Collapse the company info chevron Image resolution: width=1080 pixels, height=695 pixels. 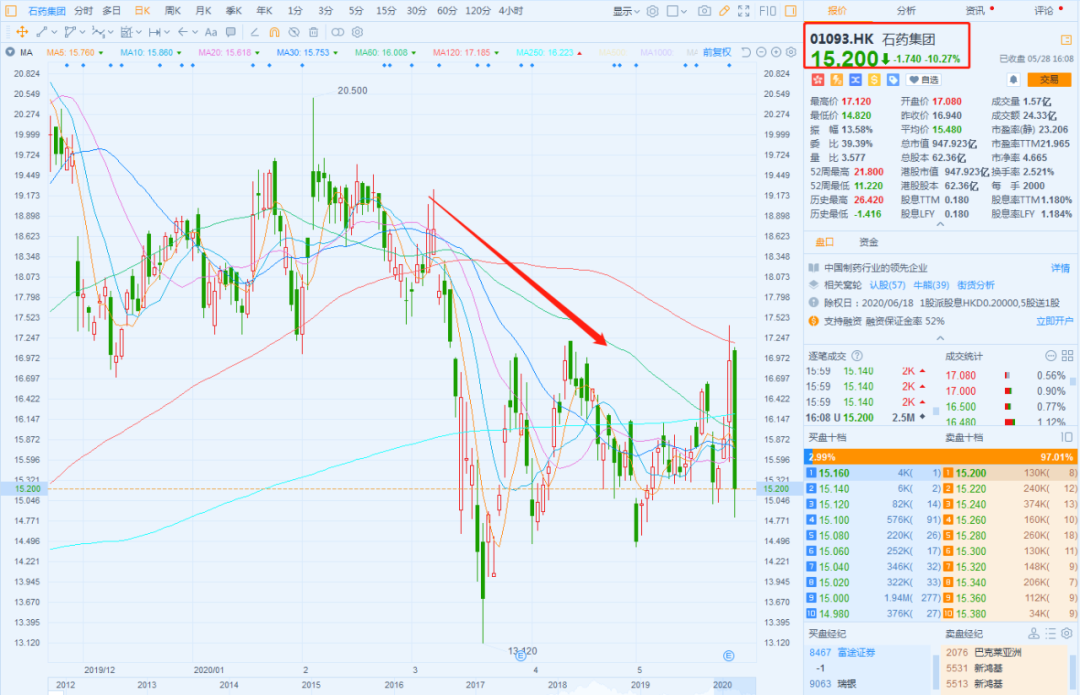(x=940, y=338)
